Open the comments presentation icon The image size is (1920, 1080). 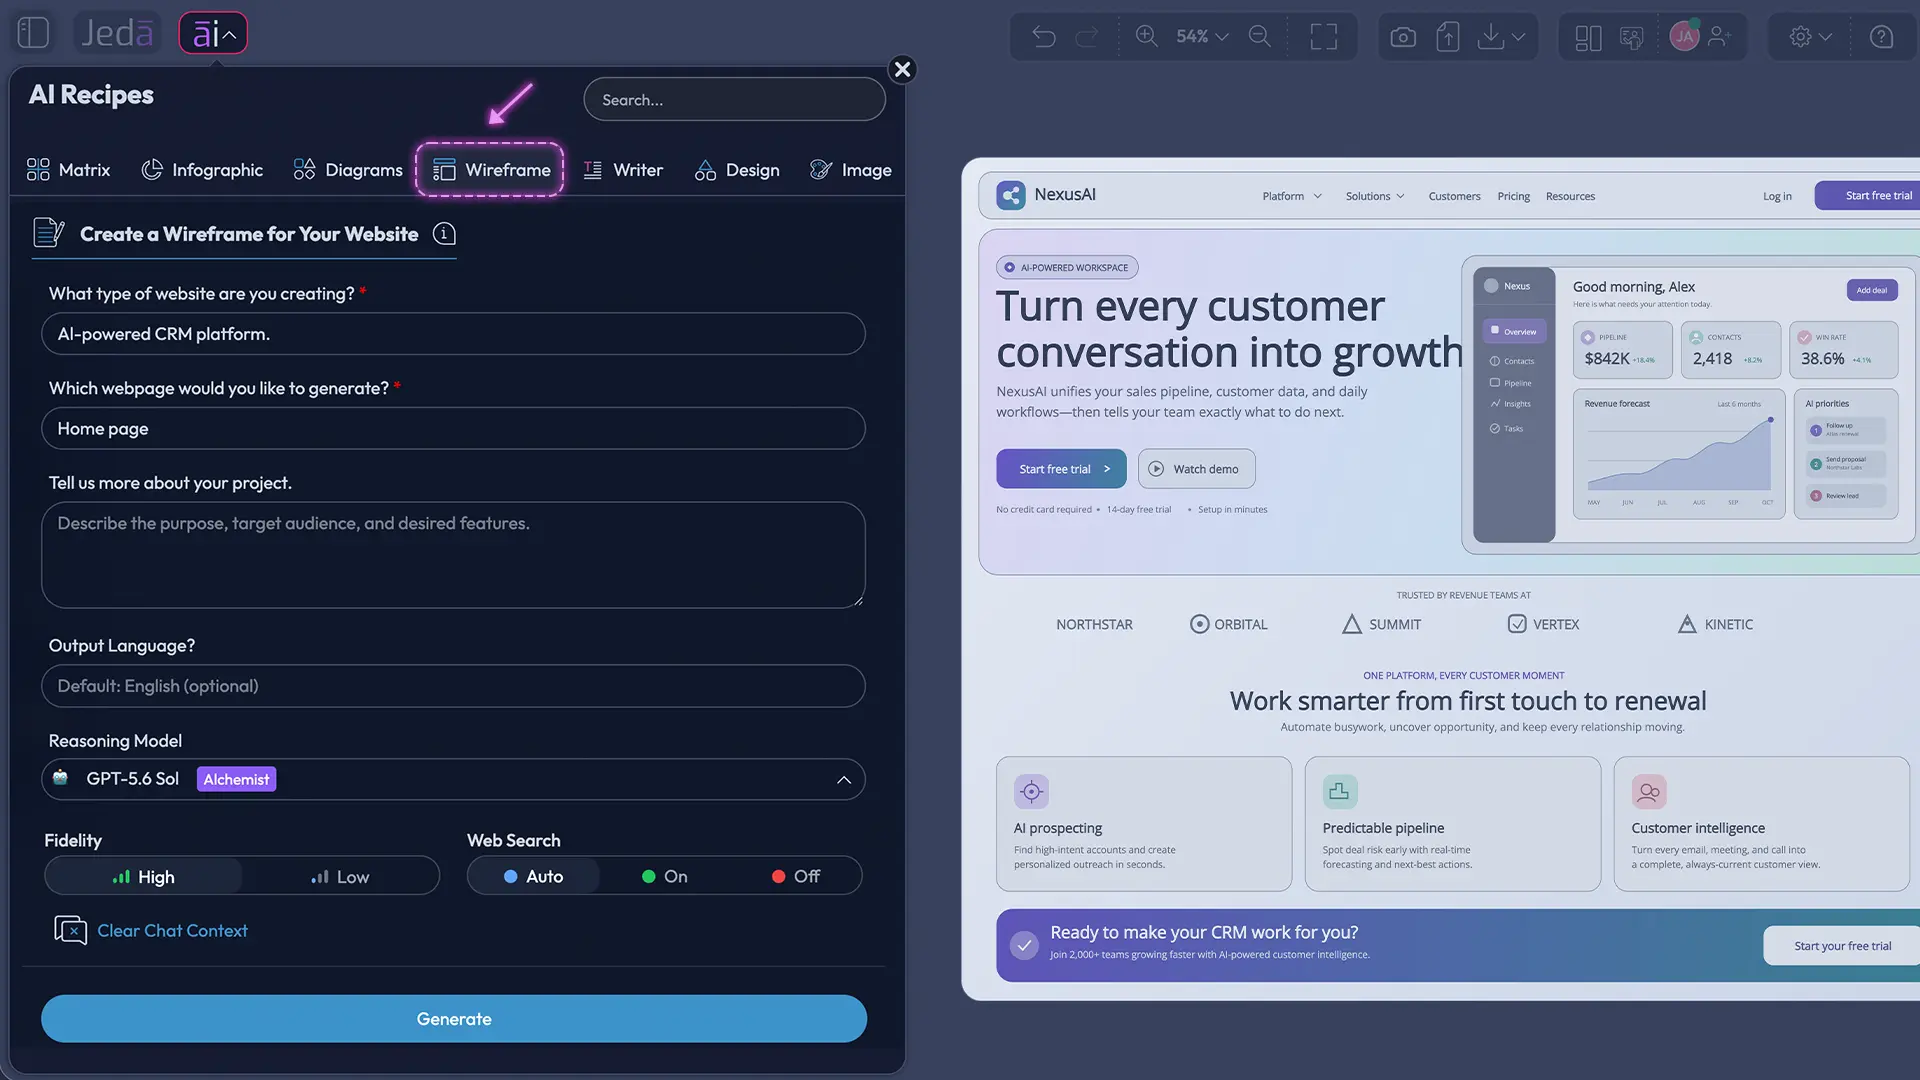(1631, 38)
